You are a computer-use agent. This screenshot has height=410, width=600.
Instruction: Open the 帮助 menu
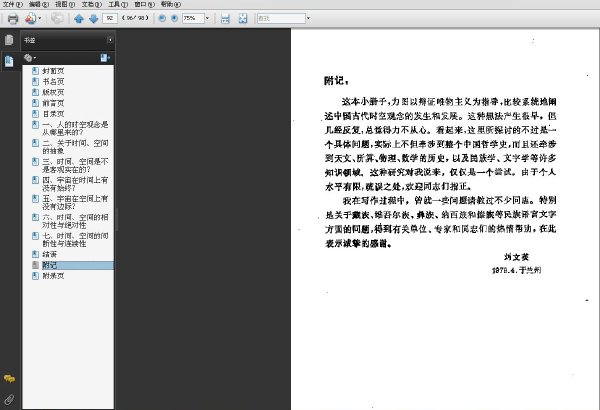(x=171, y=4)
